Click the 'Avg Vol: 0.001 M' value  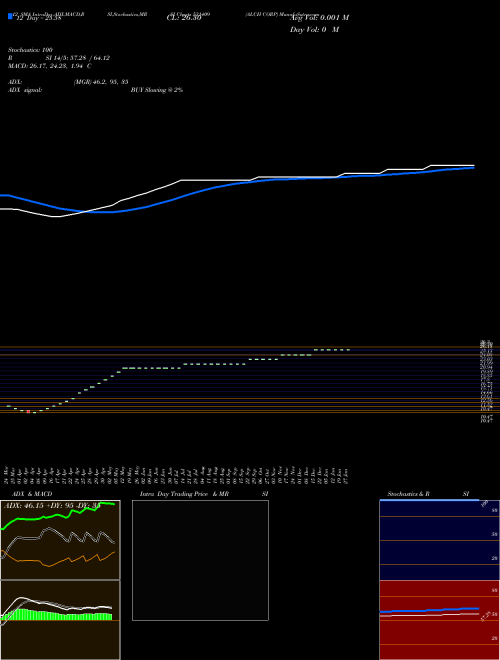pyautogui.click(x=319, y=18)
